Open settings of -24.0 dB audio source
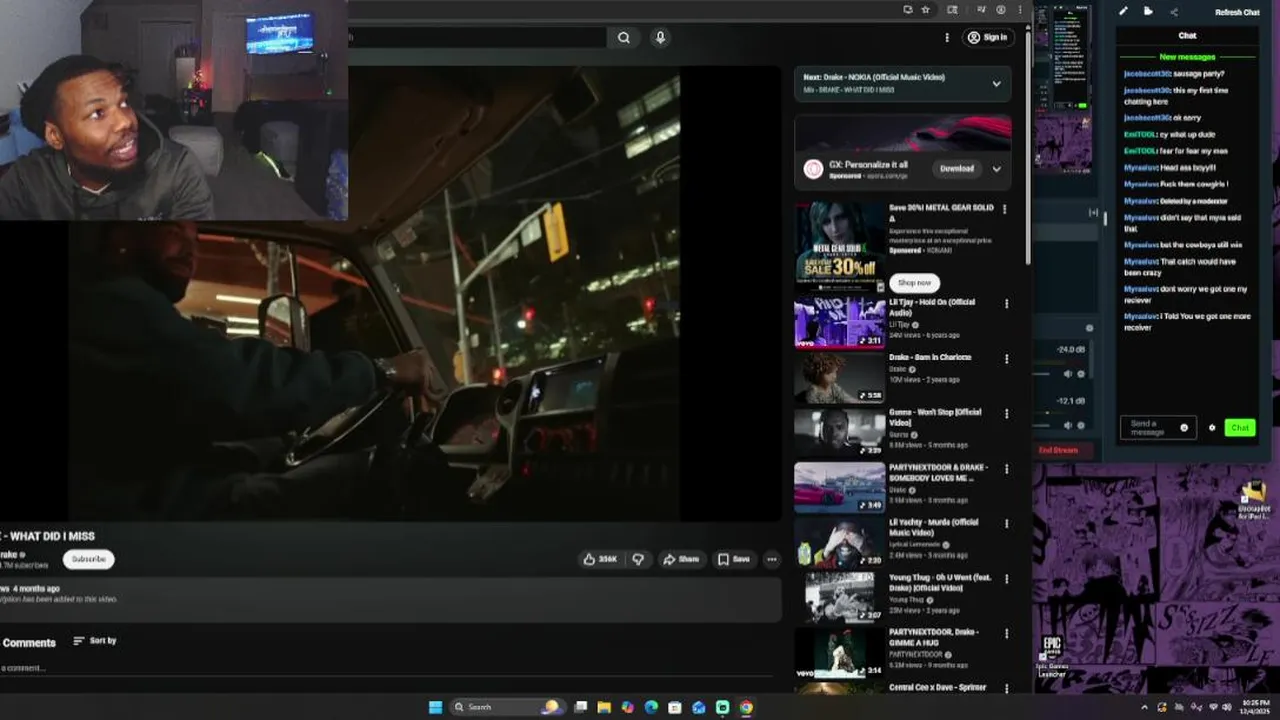The width and height of the screenshot is (1280, 720). point(1083,374)
